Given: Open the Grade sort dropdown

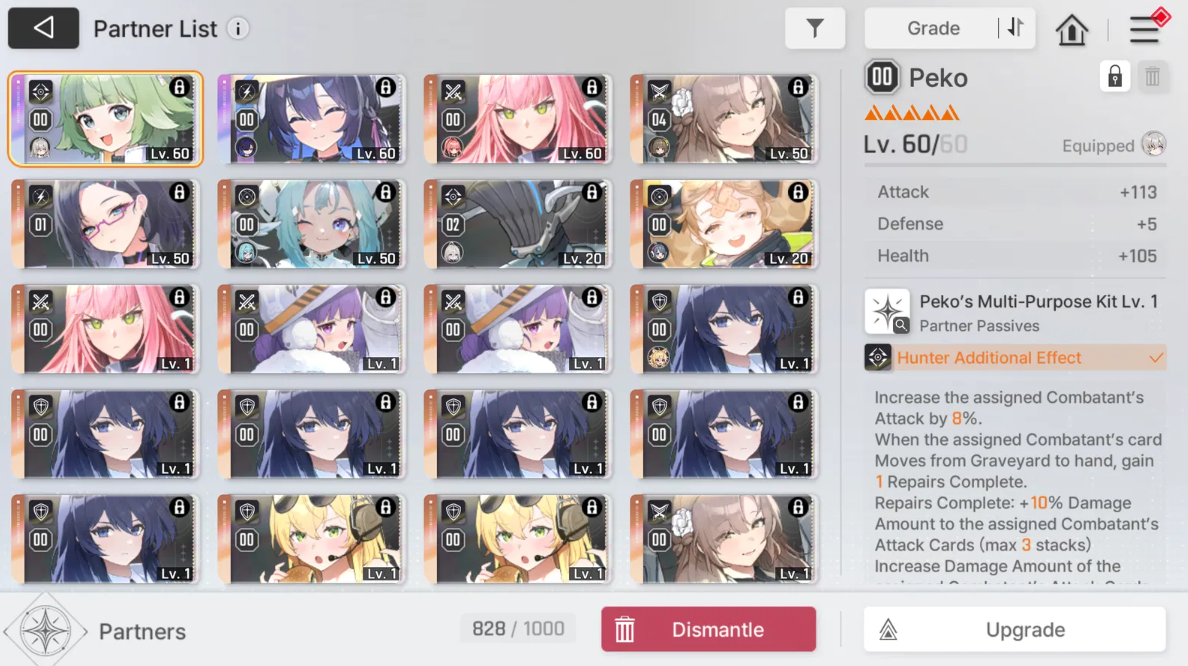Looking at the screenshot, I should 933,28.
